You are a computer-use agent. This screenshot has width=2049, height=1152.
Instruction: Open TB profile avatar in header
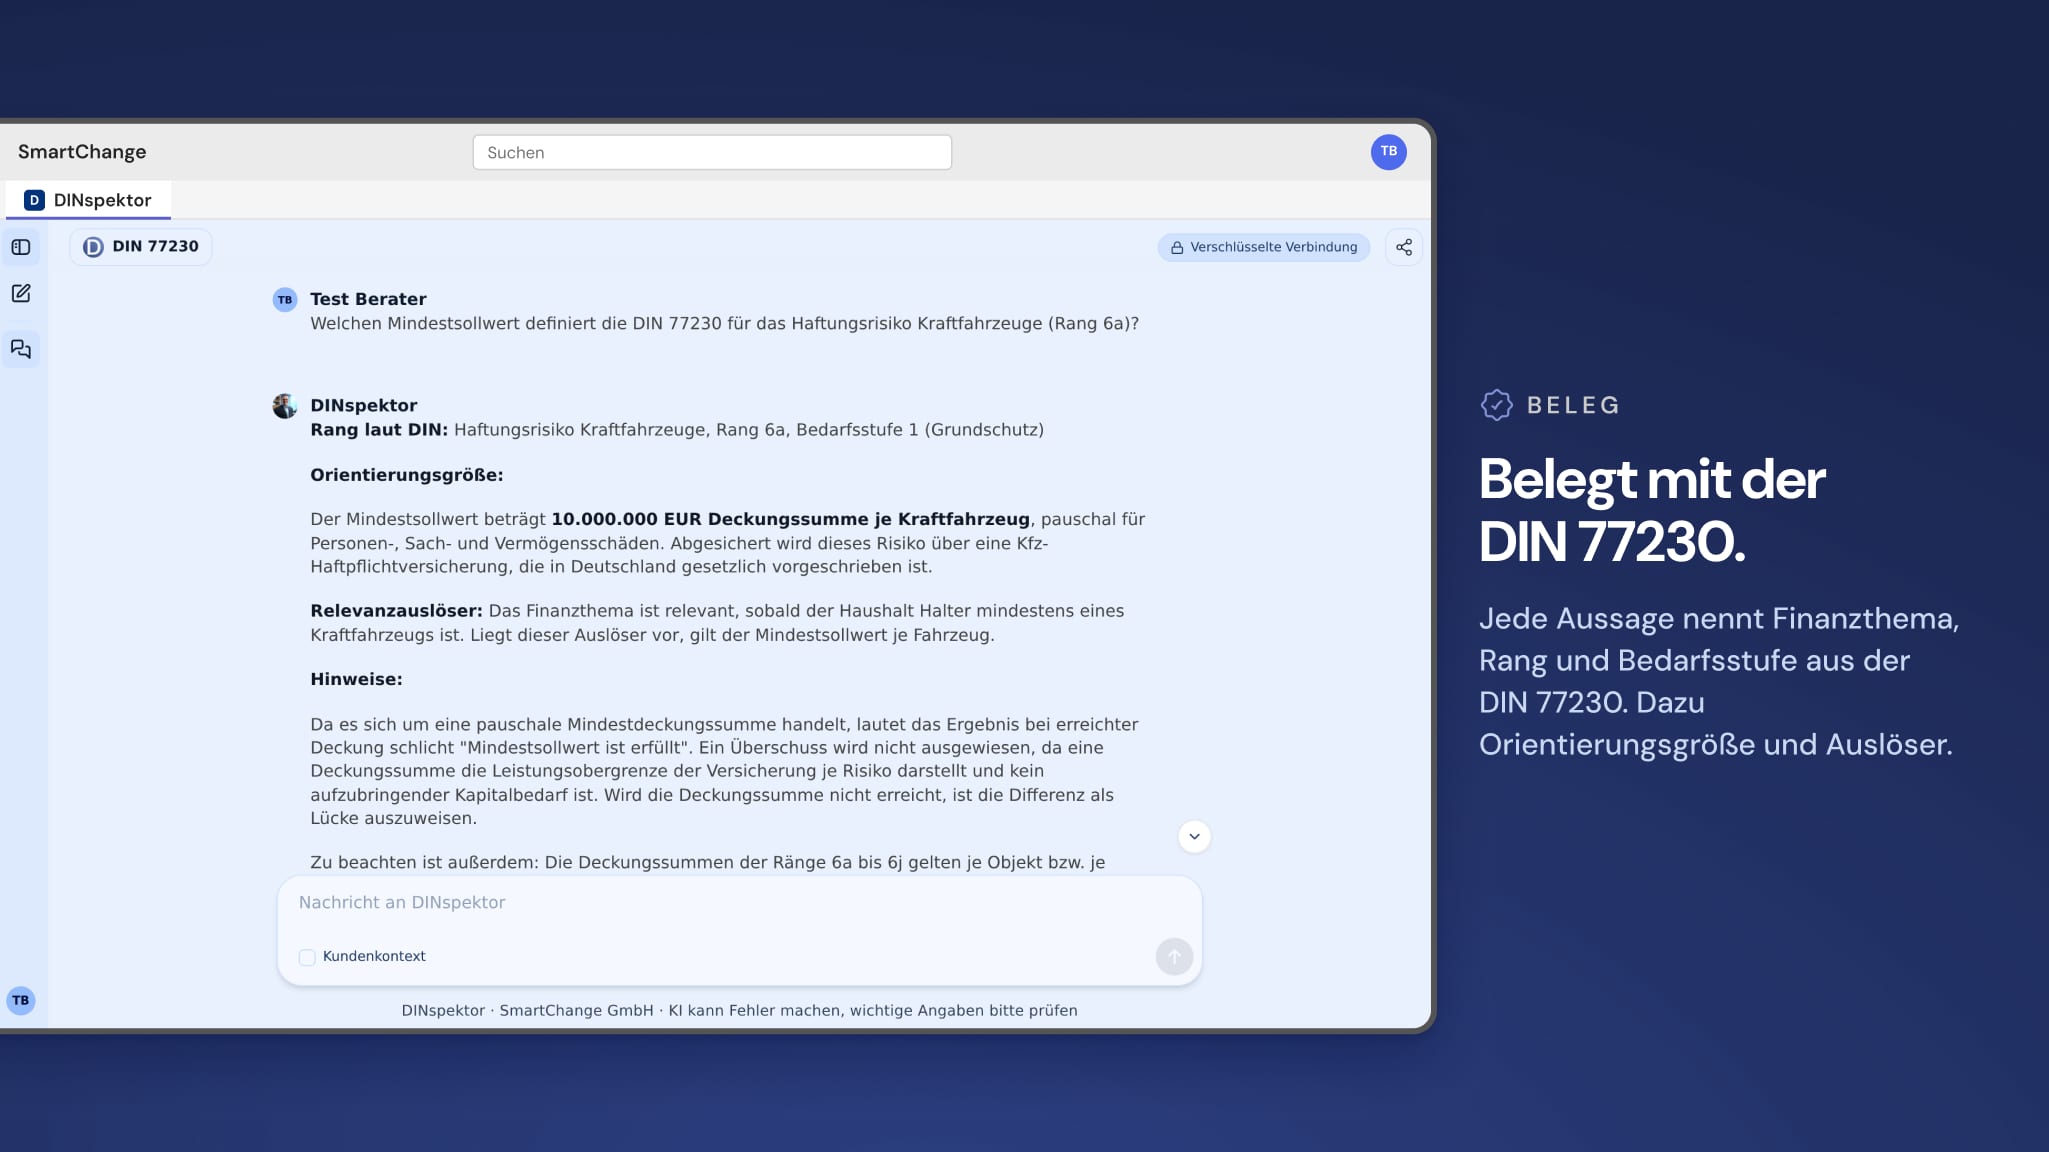pyautogui.click(x=1388, y=152)
